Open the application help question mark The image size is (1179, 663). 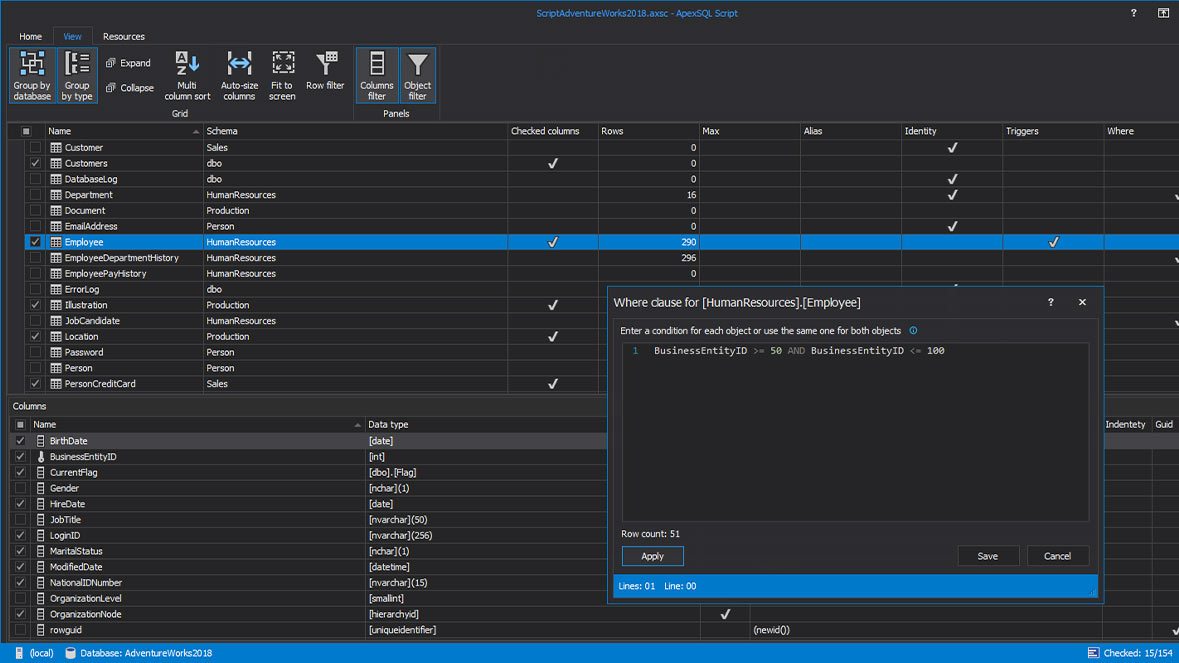click(1132, 13)
